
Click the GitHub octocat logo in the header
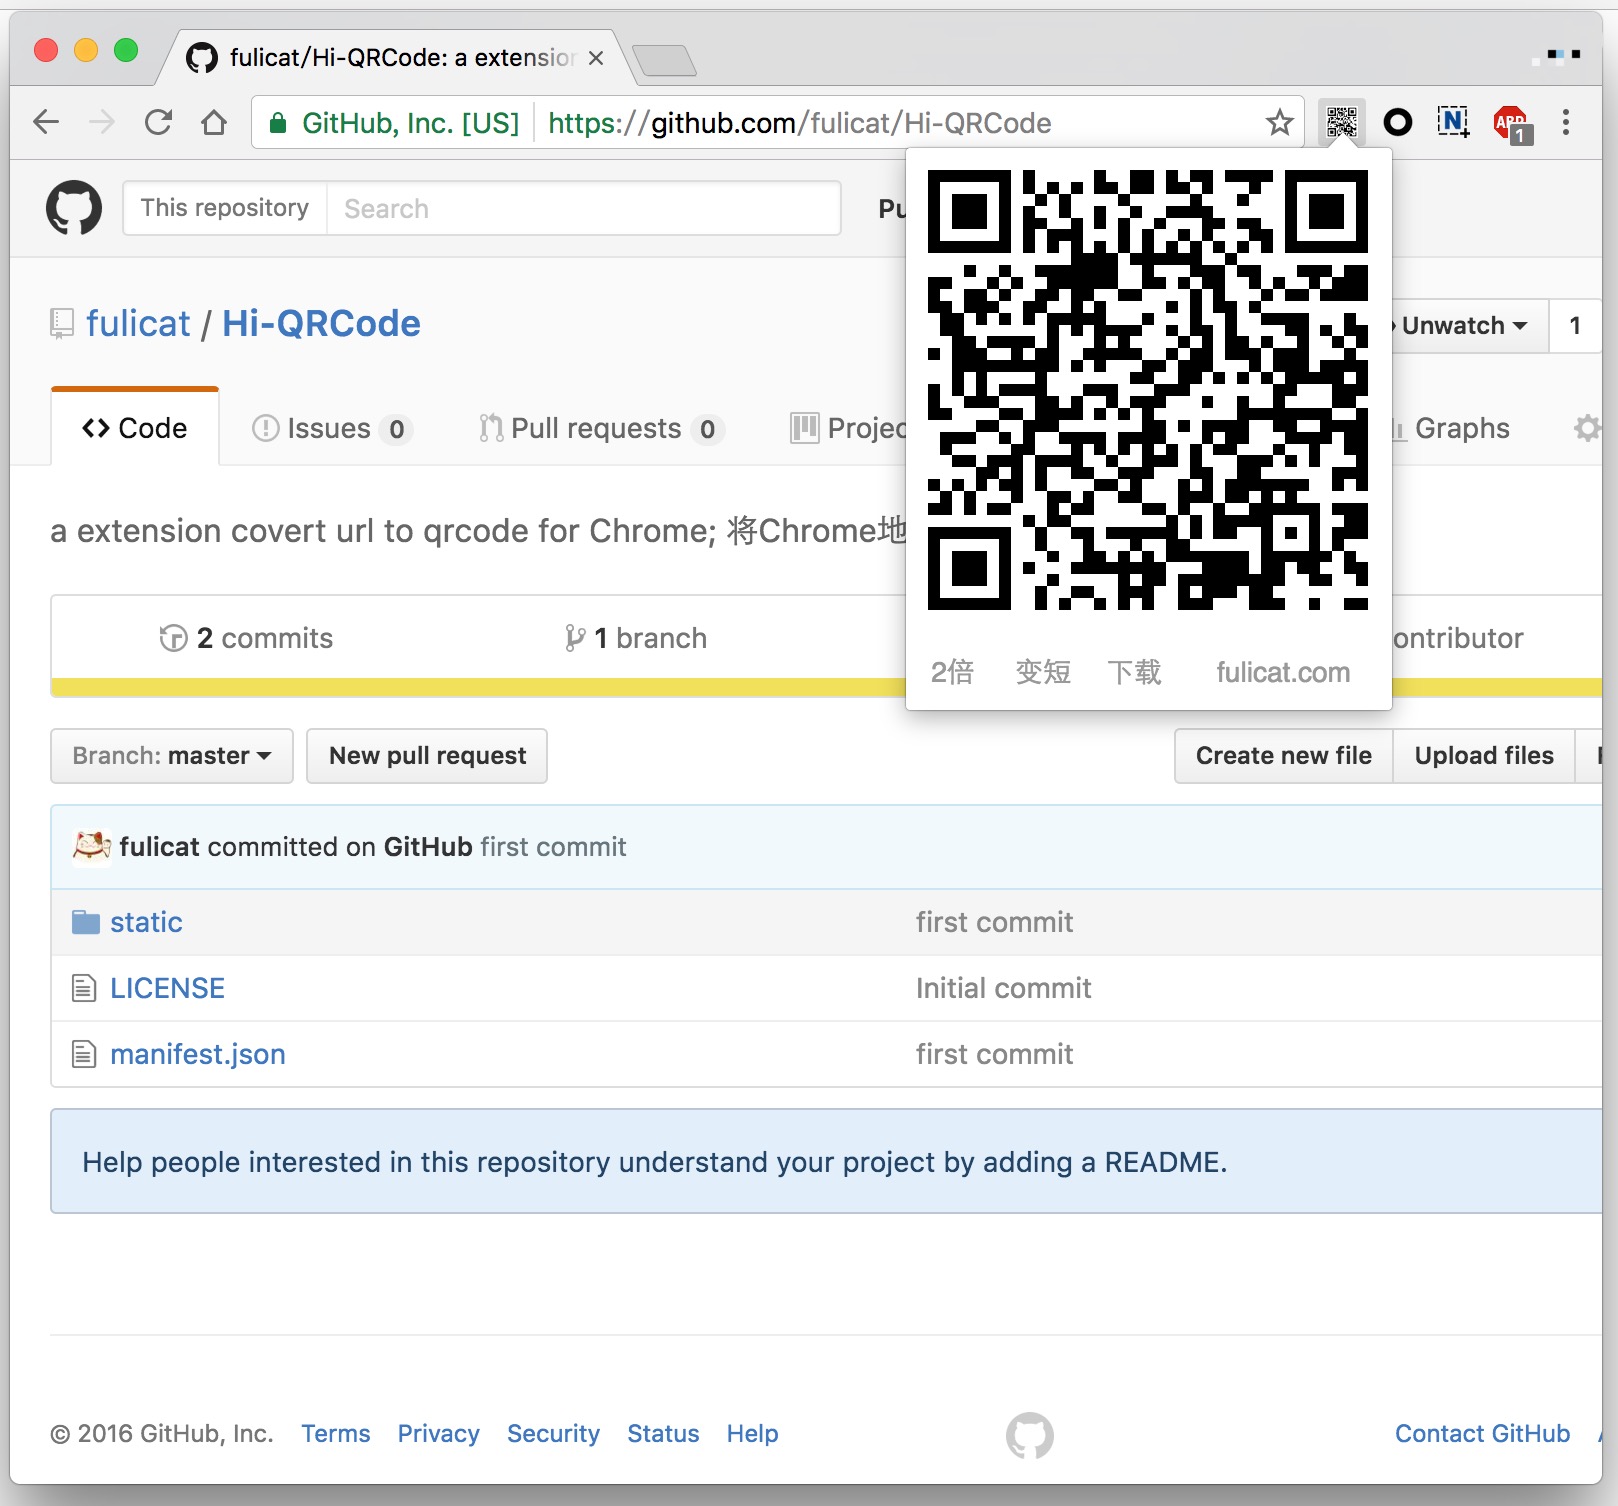(x=74, y=207)
